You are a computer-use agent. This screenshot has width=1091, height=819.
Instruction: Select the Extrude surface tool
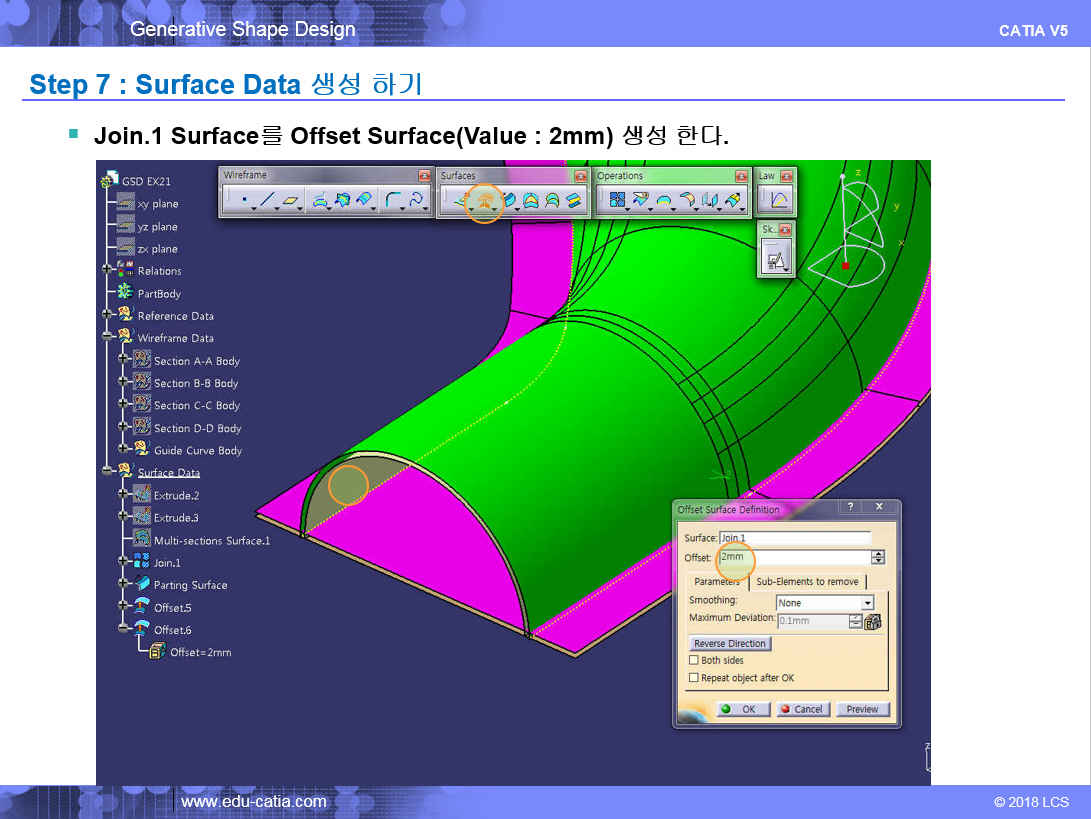458,201
